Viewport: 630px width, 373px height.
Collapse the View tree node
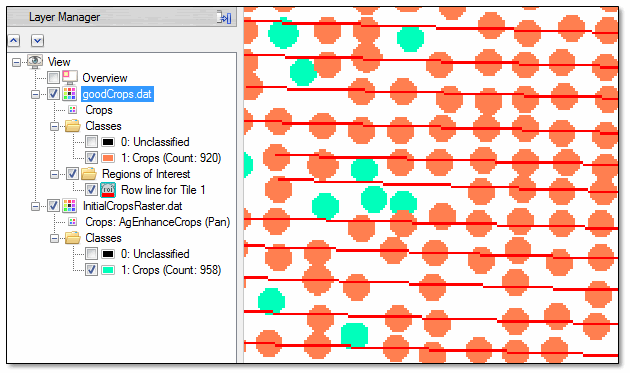[x=16, y=62]
